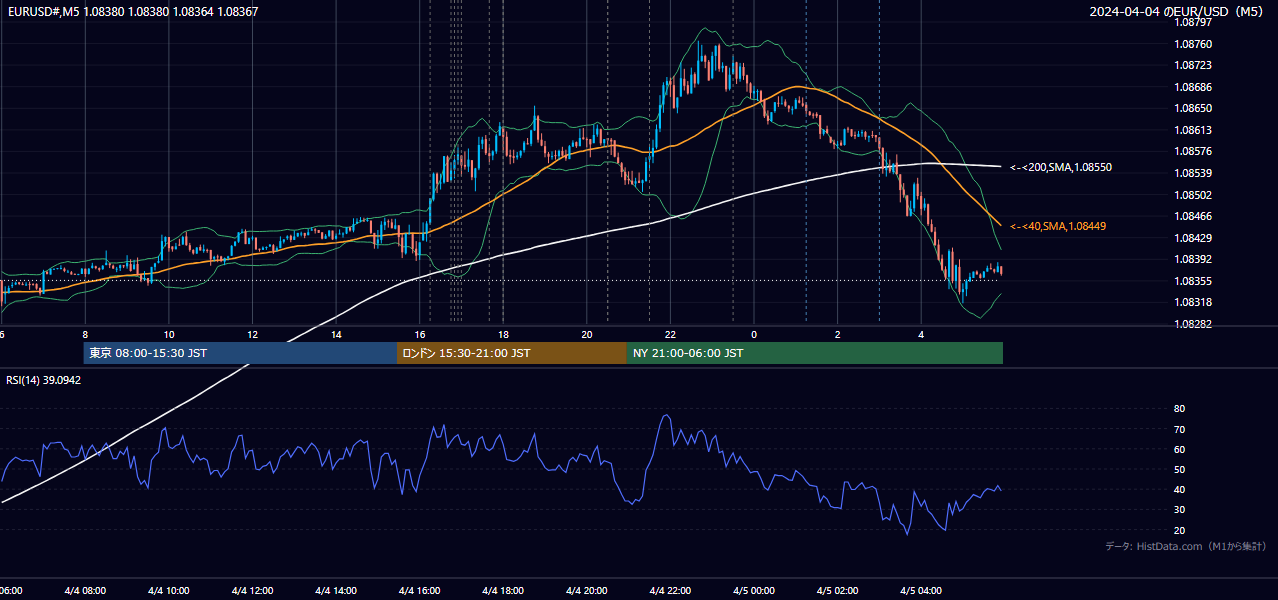Click the 80 level on the RSI scale
The image size is (1278, 600).
[x=1179, y=409]
